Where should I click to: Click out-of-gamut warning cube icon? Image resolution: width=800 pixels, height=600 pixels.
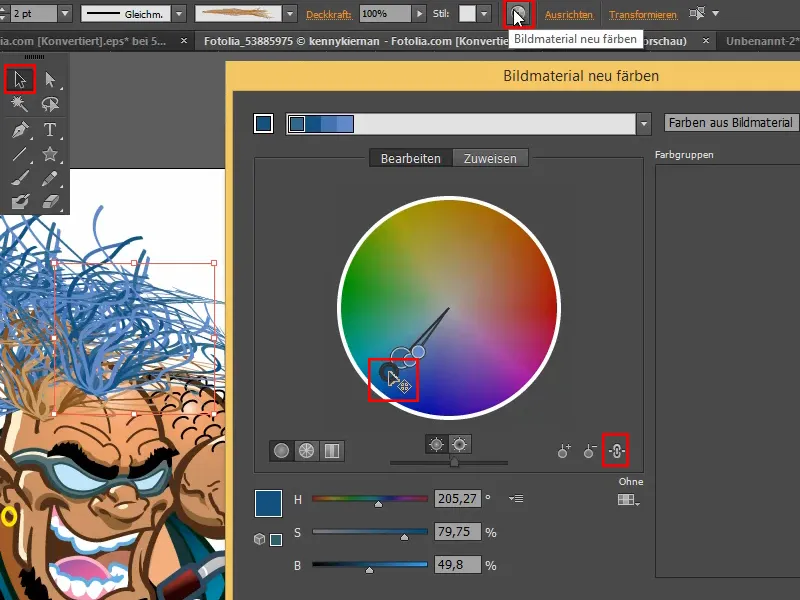(x=259, y=539)
